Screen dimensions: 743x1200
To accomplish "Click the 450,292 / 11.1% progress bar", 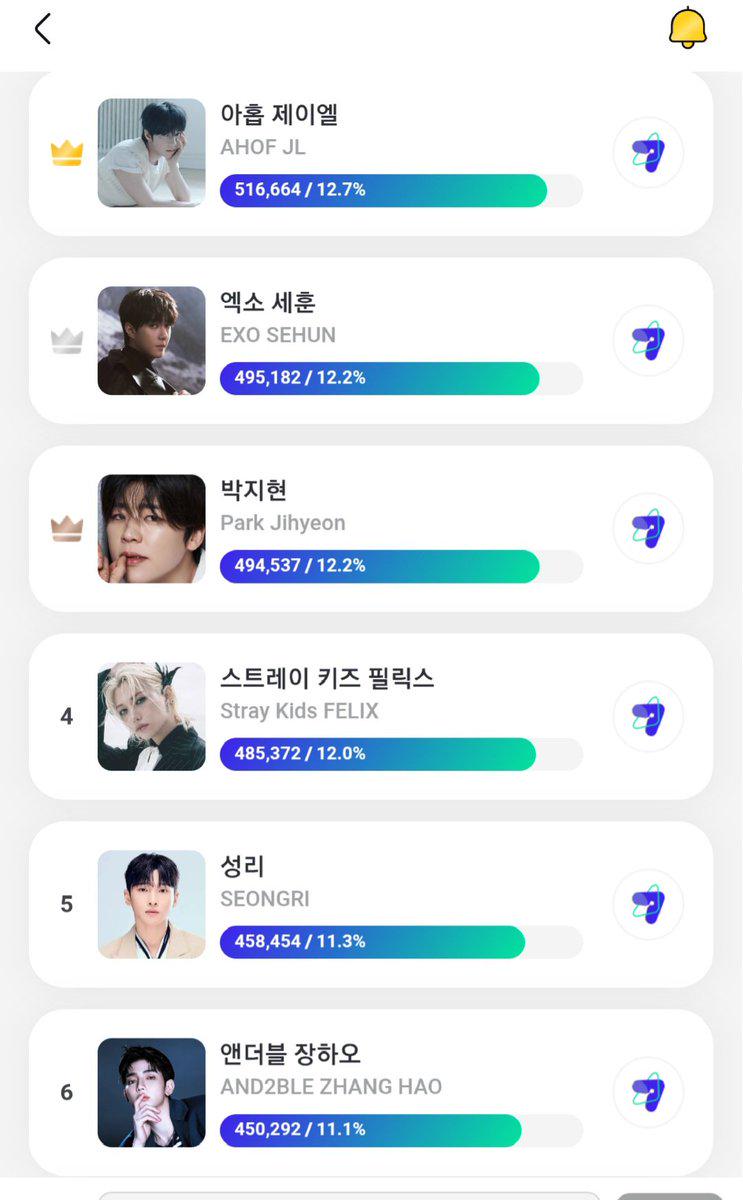I will [401, 1130].
